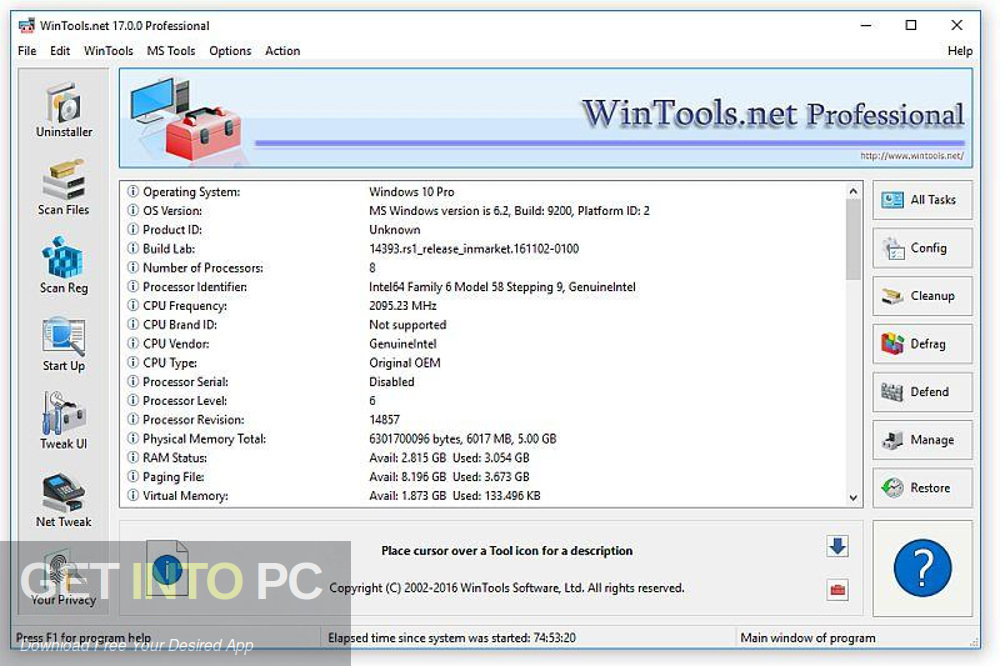Click the blue download arrow icon

[837, 548]
